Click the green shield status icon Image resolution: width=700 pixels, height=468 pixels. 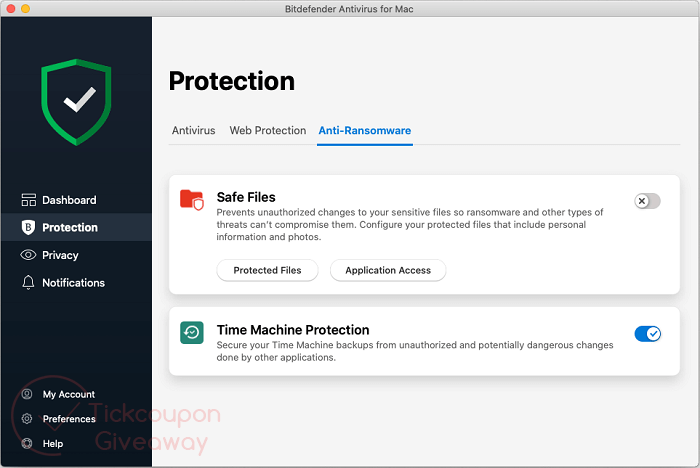76,102
